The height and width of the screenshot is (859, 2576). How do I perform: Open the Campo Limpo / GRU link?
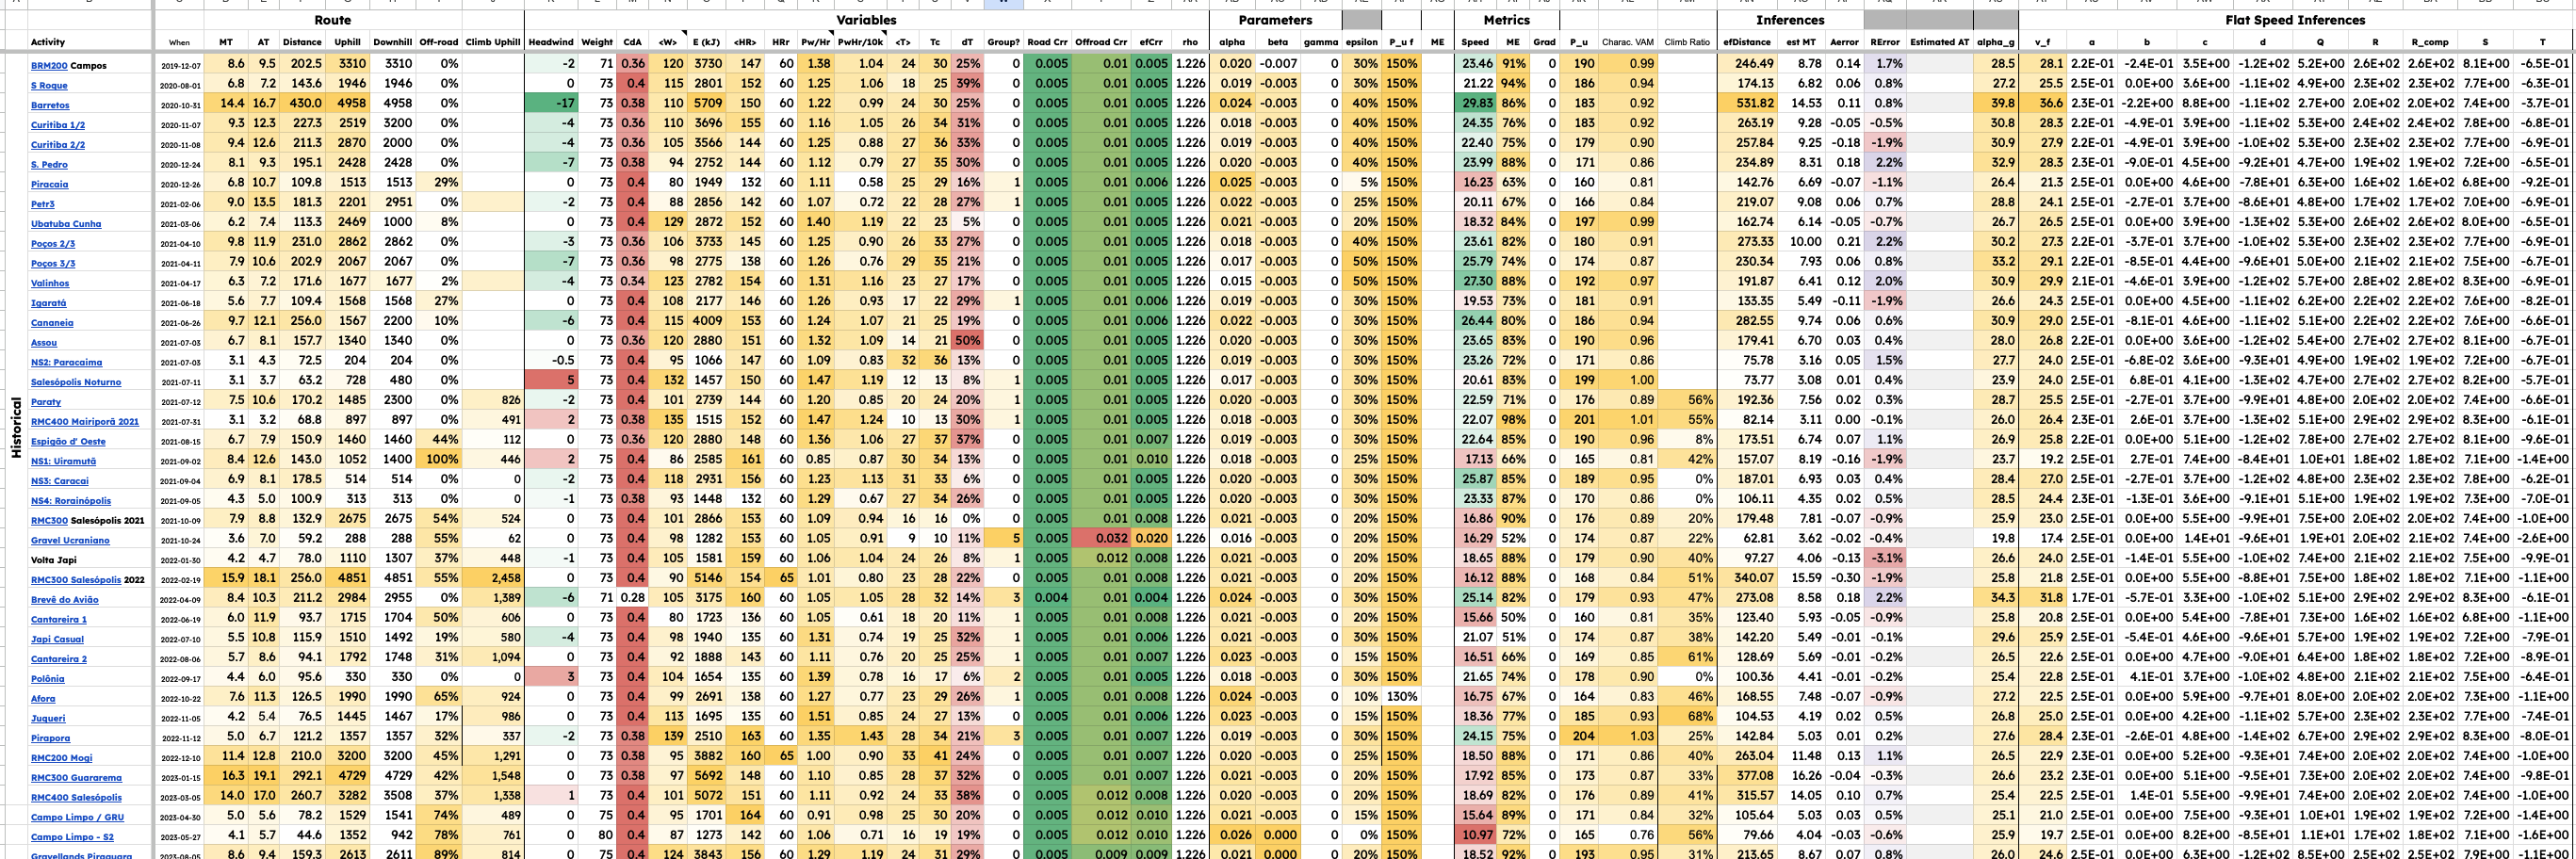[77, 818]
